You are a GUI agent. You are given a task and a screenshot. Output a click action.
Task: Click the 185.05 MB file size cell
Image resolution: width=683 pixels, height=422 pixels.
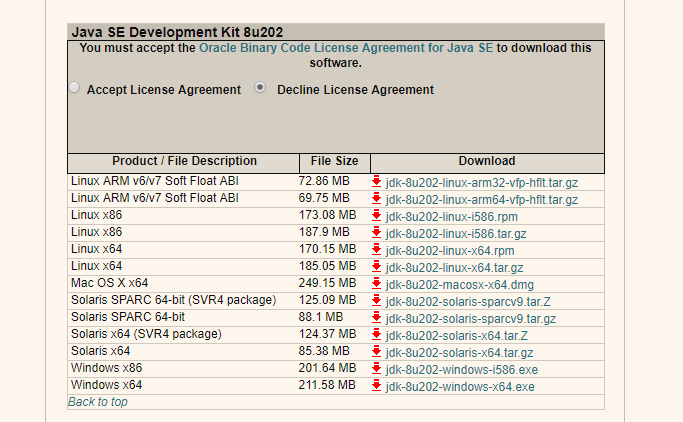click(x=328, y=266)
